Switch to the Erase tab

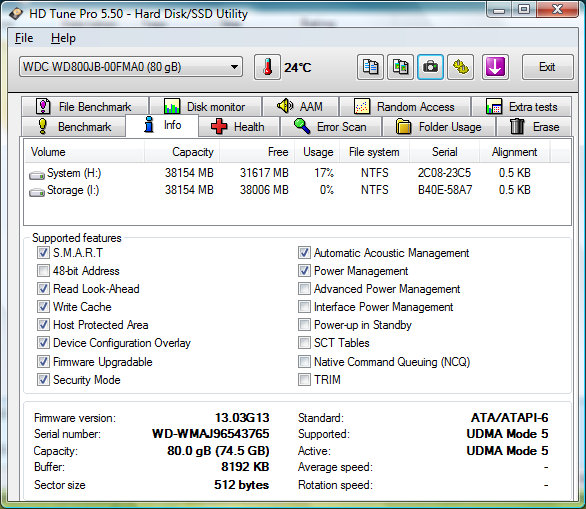point(534,127)
